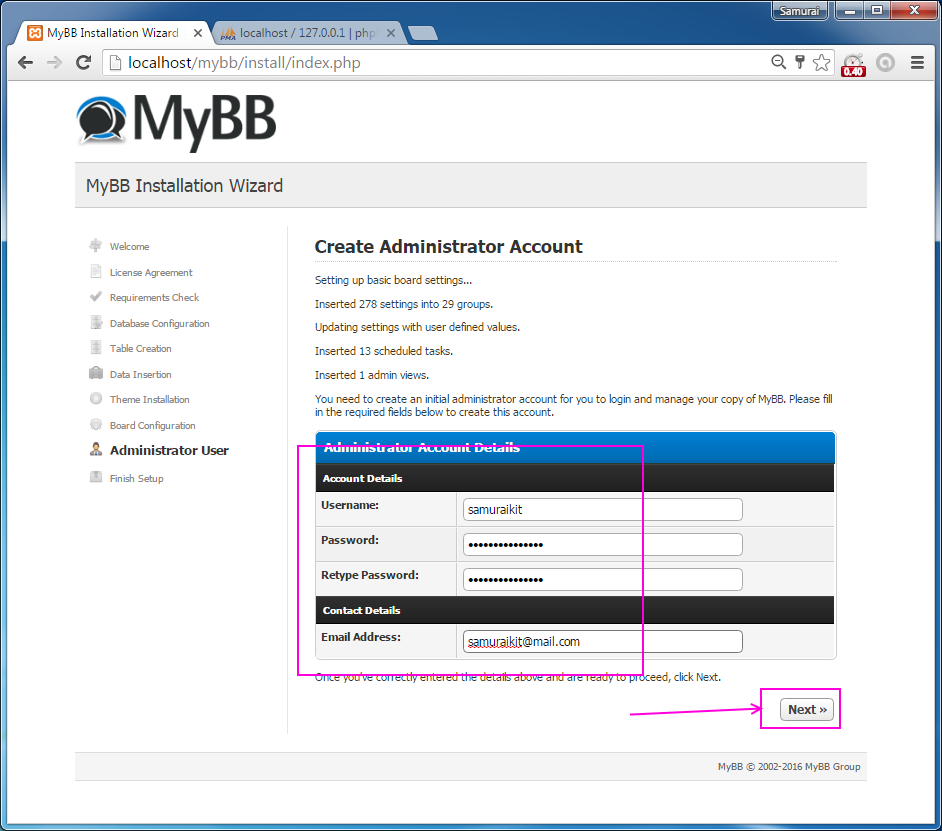Open the Chrome hamburger menu

coord(917,62)
